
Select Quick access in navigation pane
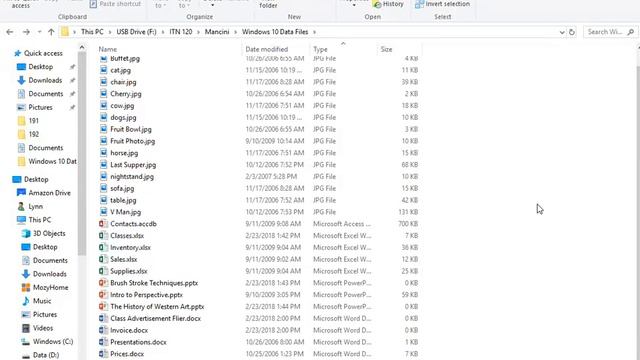tap(38, 53)
